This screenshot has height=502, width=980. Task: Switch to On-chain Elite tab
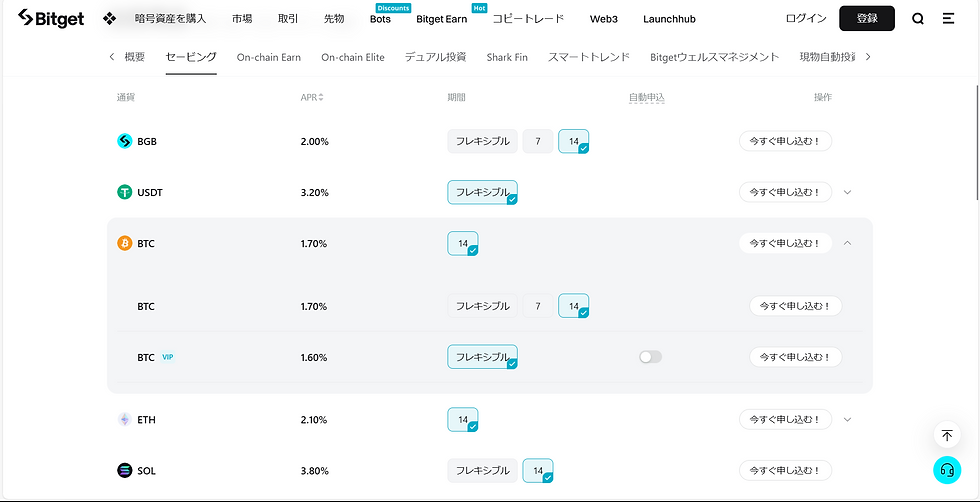353,57
